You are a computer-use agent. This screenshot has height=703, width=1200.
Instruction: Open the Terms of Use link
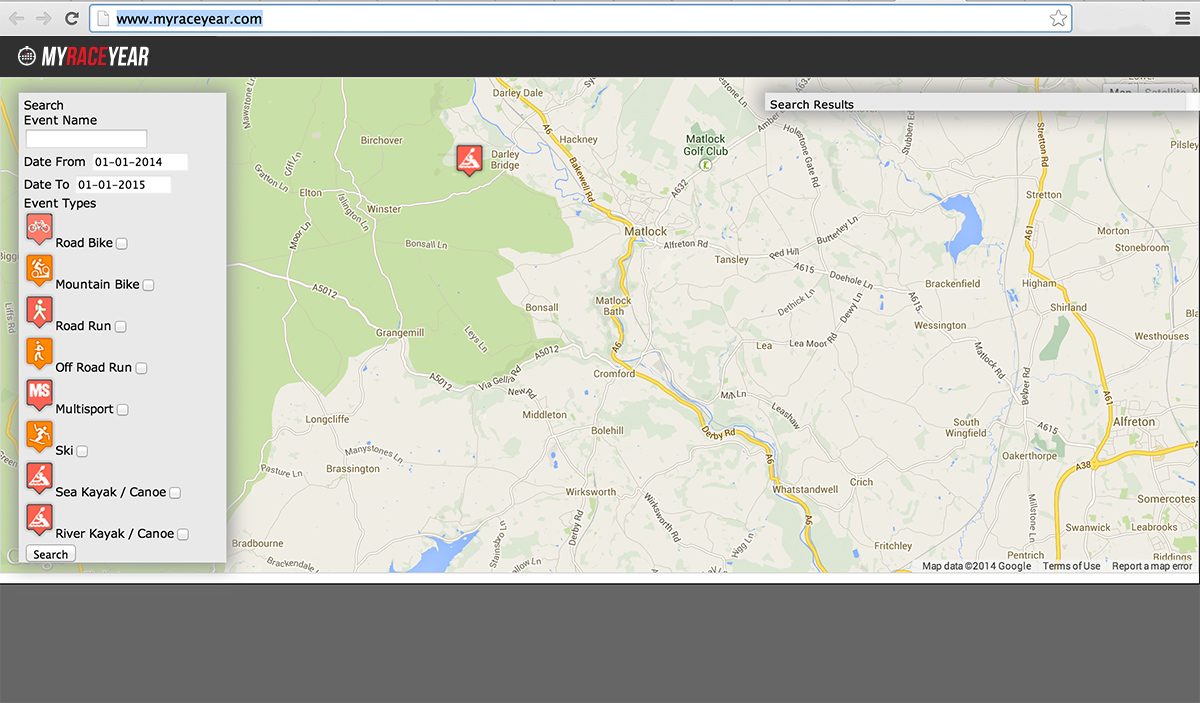tap(1071, 566)
